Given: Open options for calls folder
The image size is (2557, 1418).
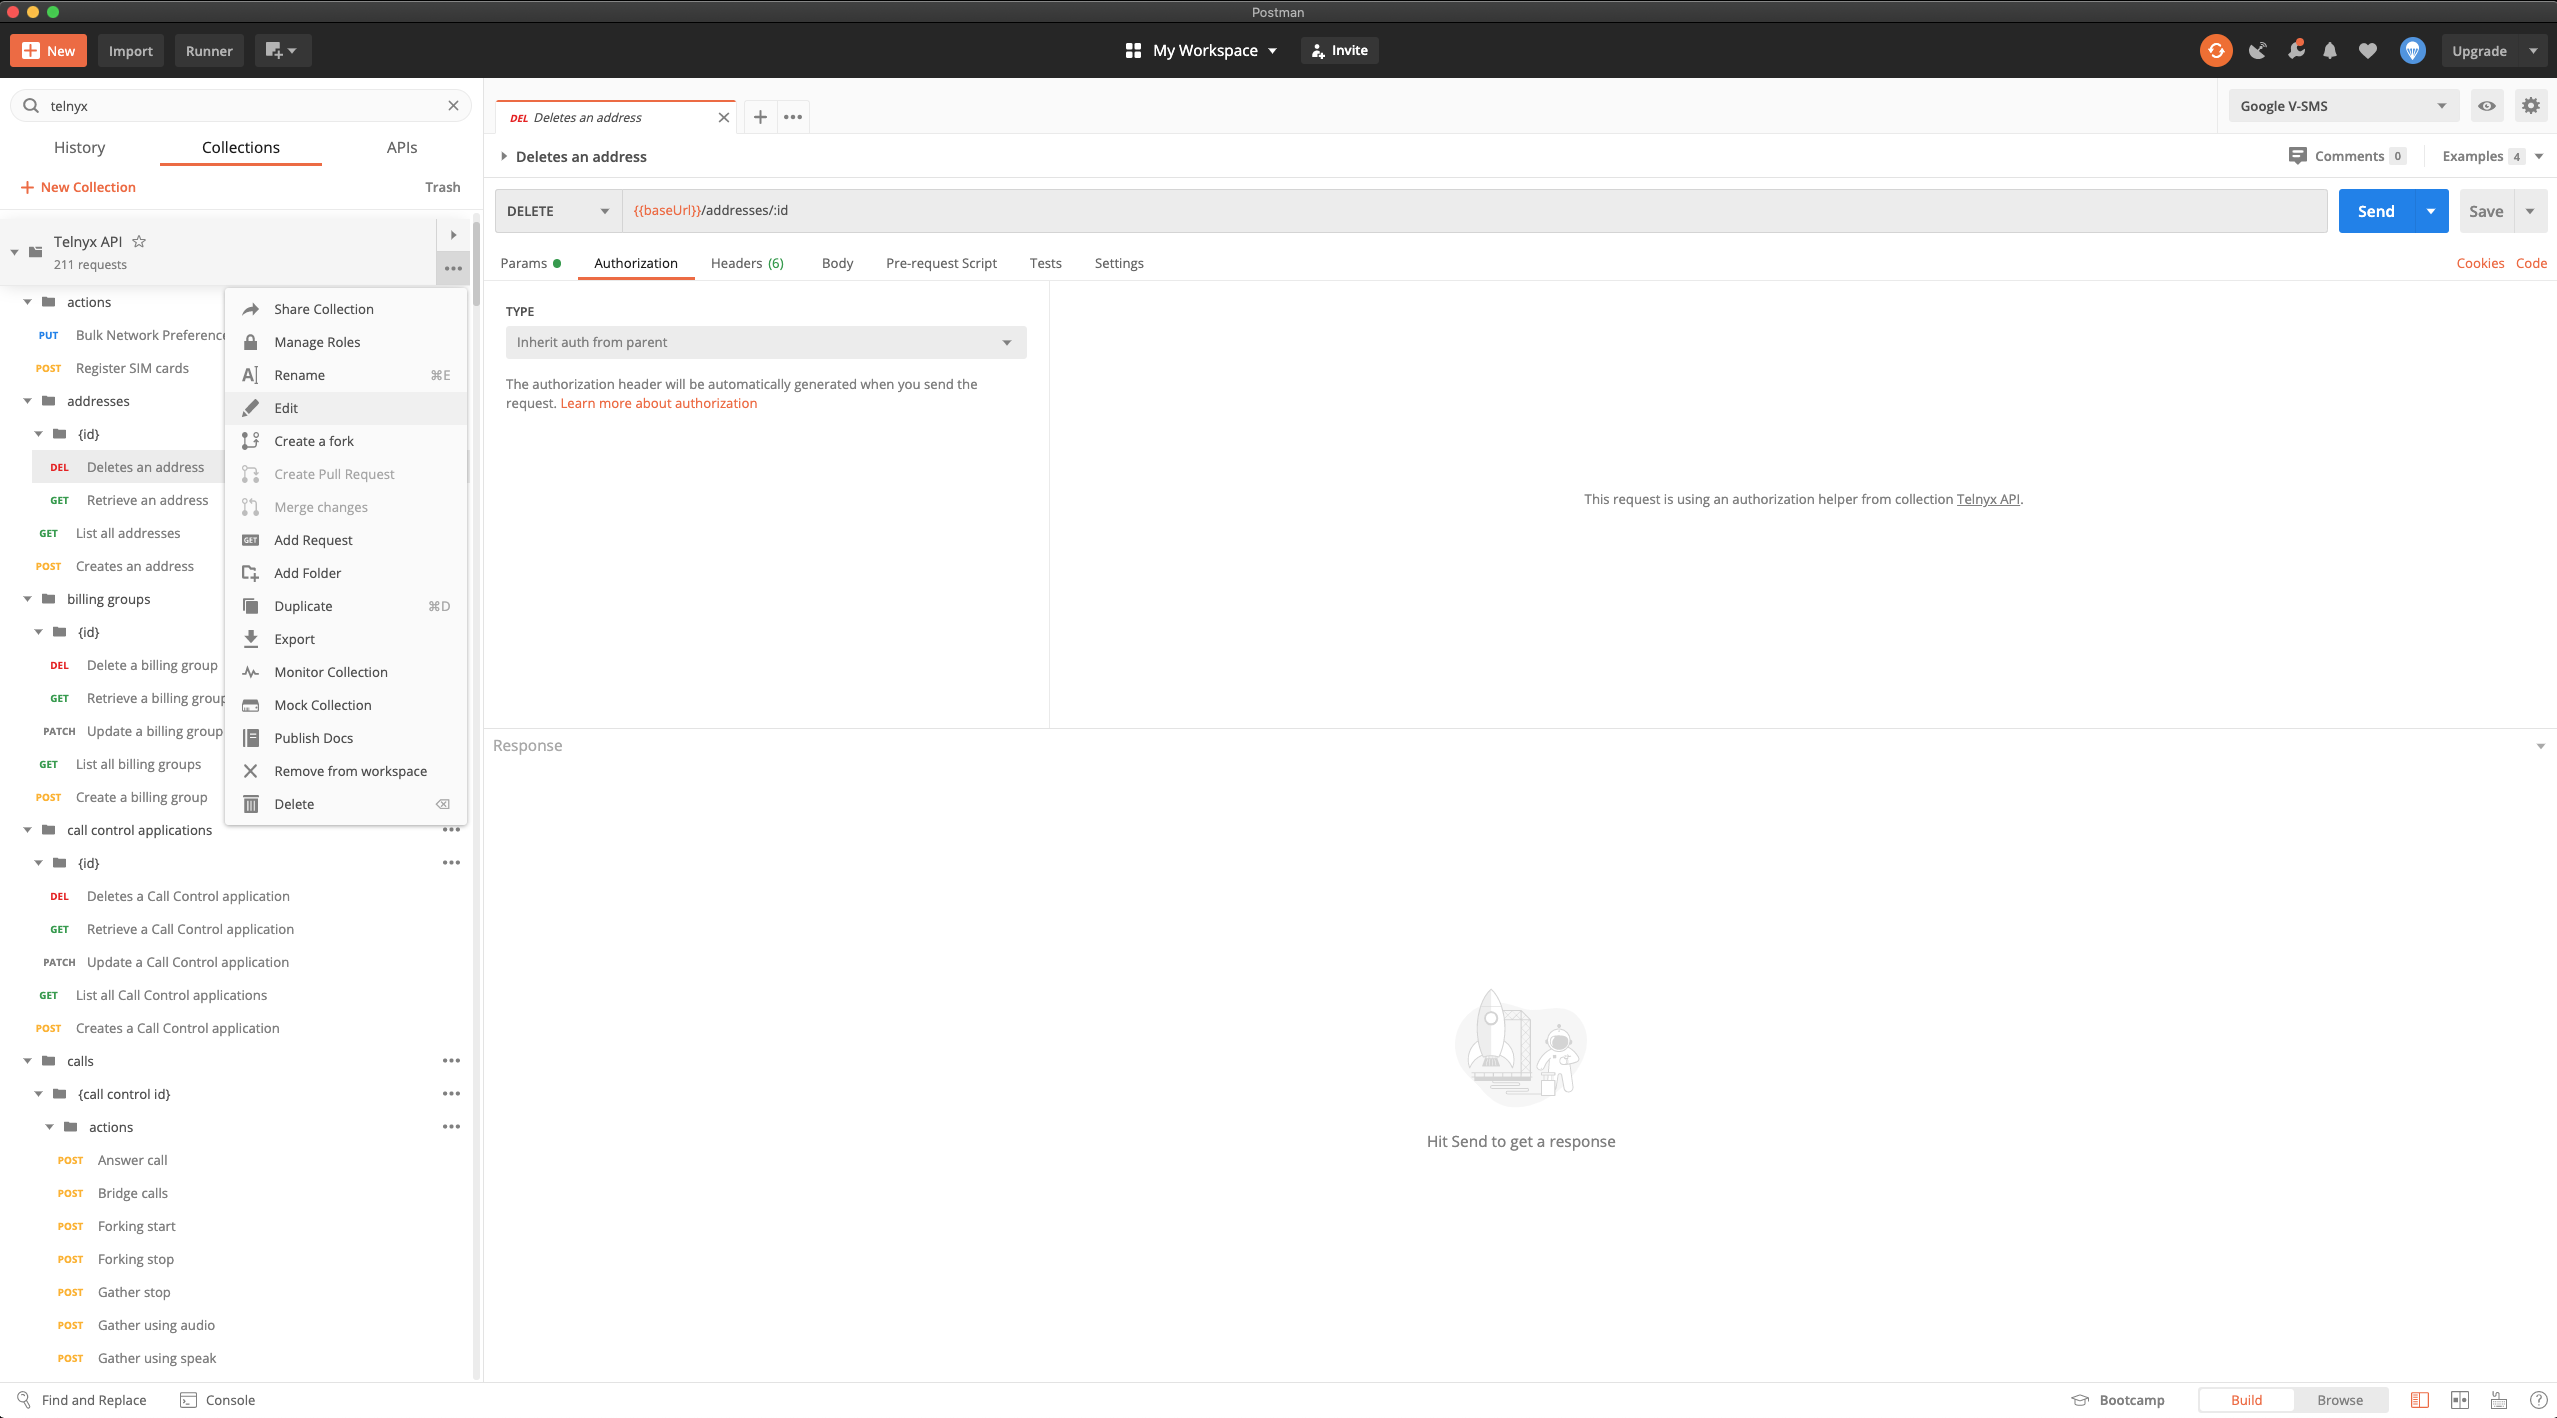Looking at the screenshot, I should (452, 1061).
